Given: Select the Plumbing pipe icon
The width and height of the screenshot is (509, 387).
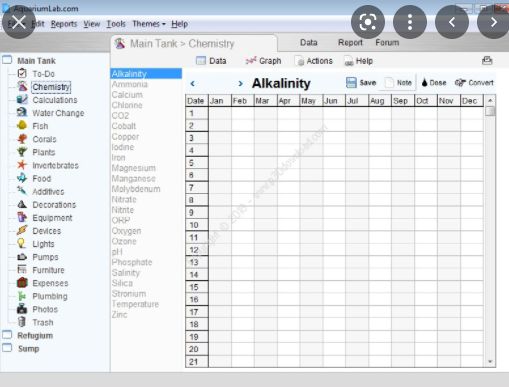Looking at the screenshot, I should click(x=22, y=296).
